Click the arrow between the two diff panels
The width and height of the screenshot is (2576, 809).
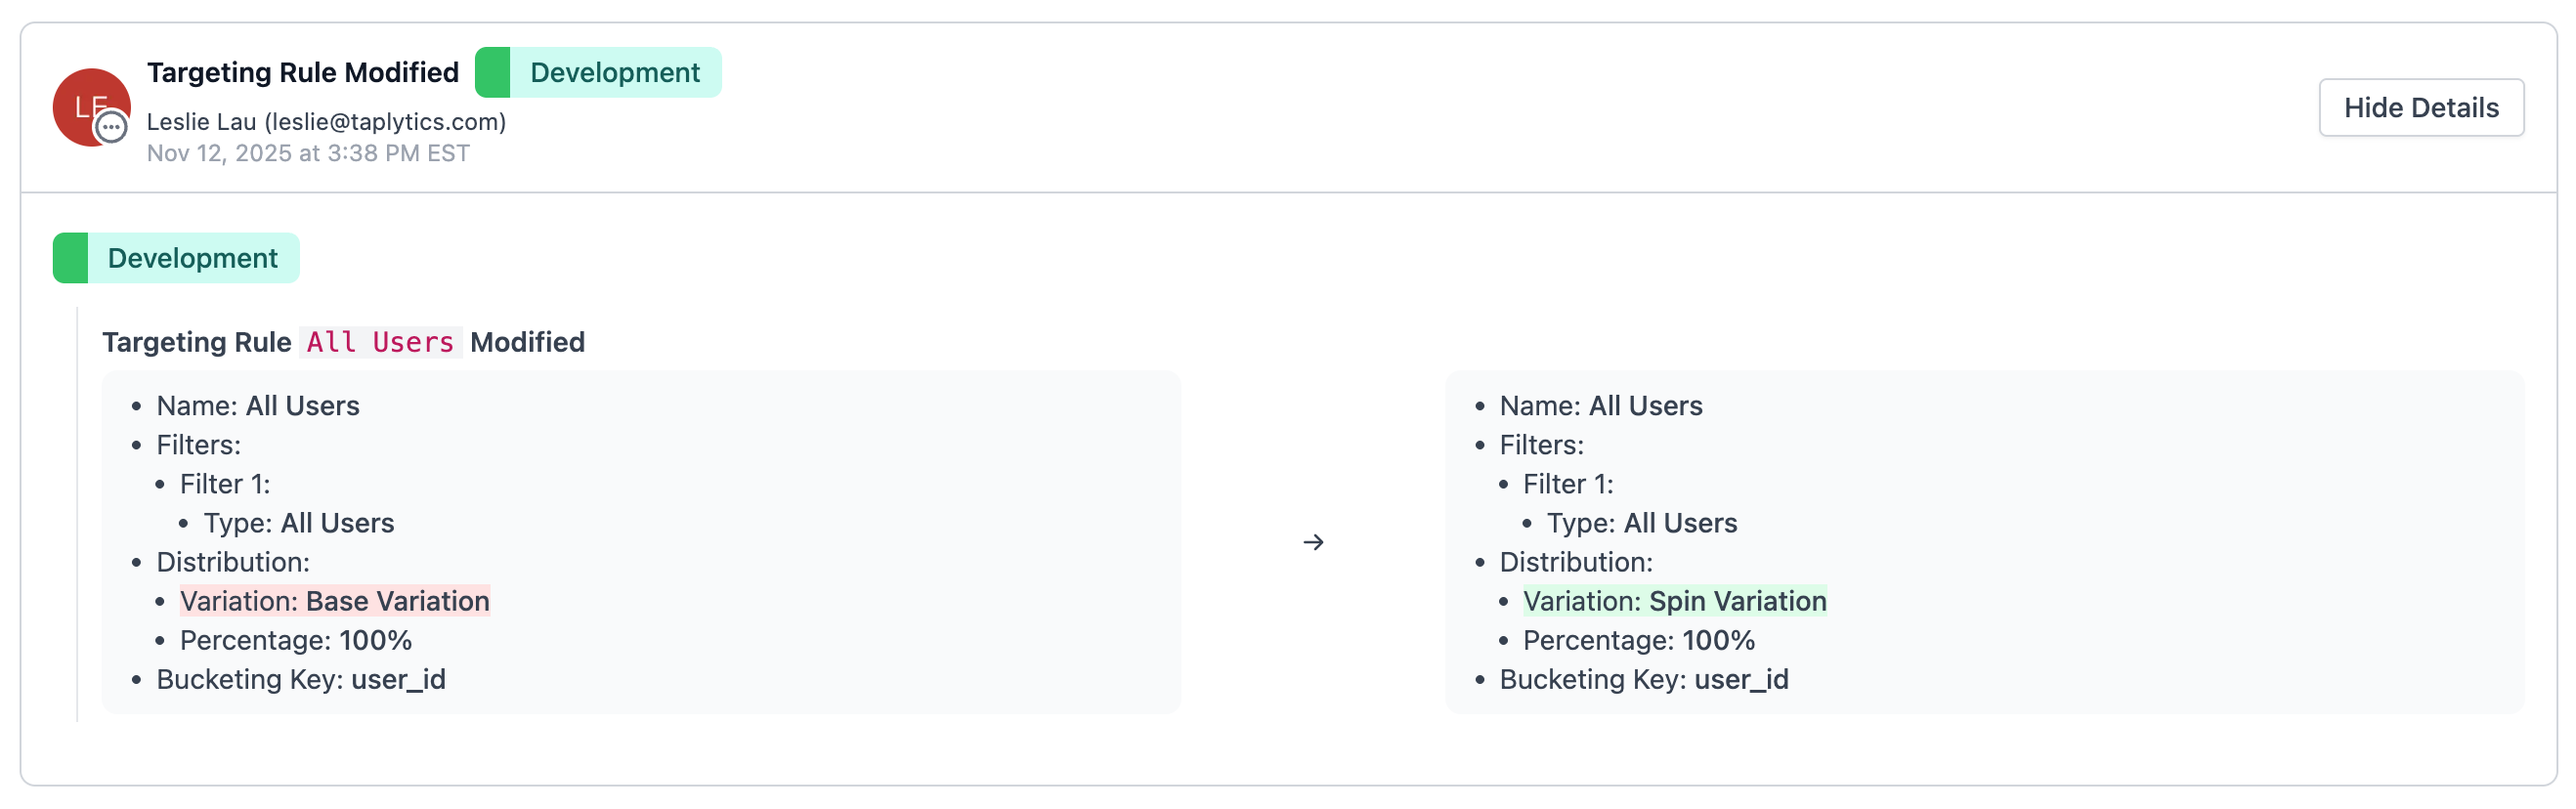click(x=1314, y=541)
